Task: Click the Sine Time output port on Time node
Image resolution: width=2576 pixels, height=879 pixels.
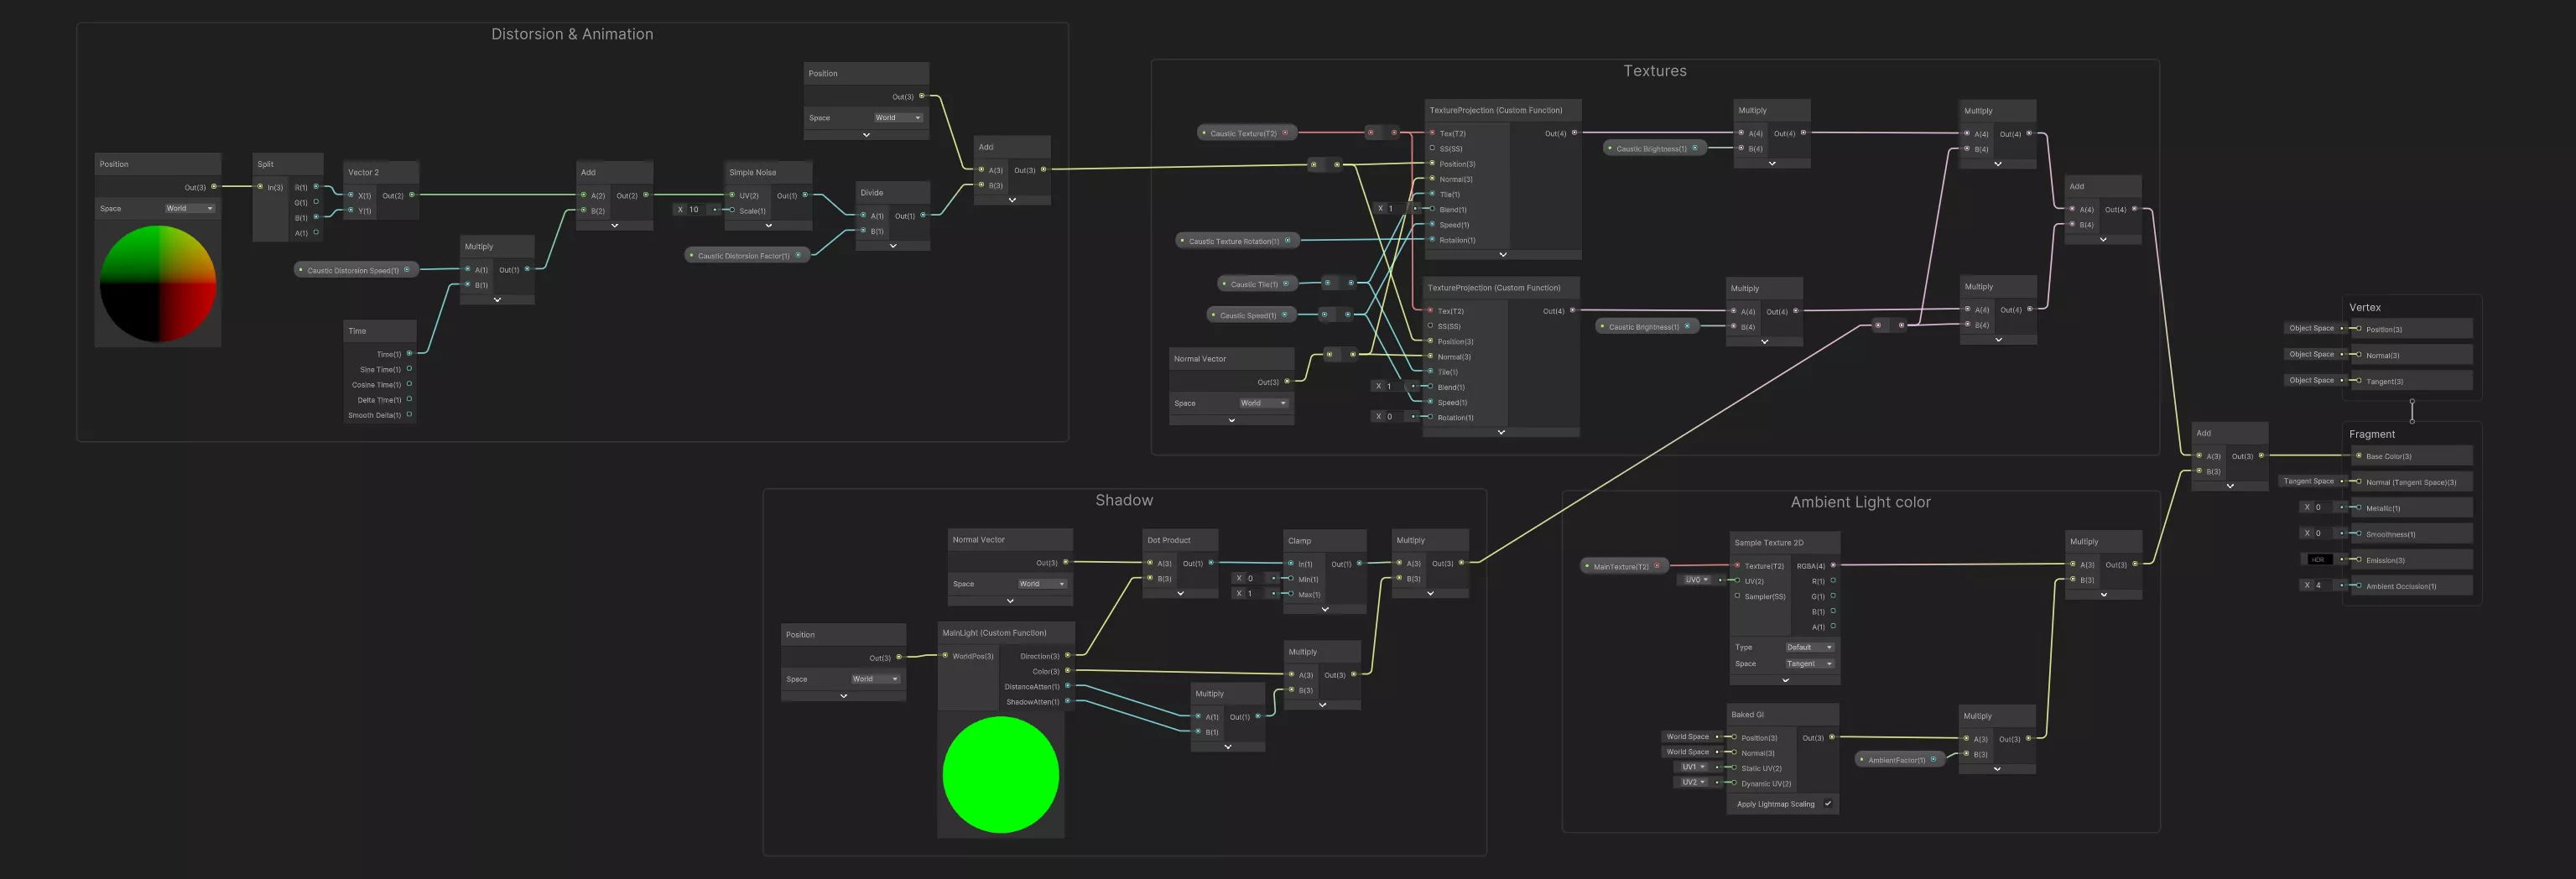Action: (409, 369)
